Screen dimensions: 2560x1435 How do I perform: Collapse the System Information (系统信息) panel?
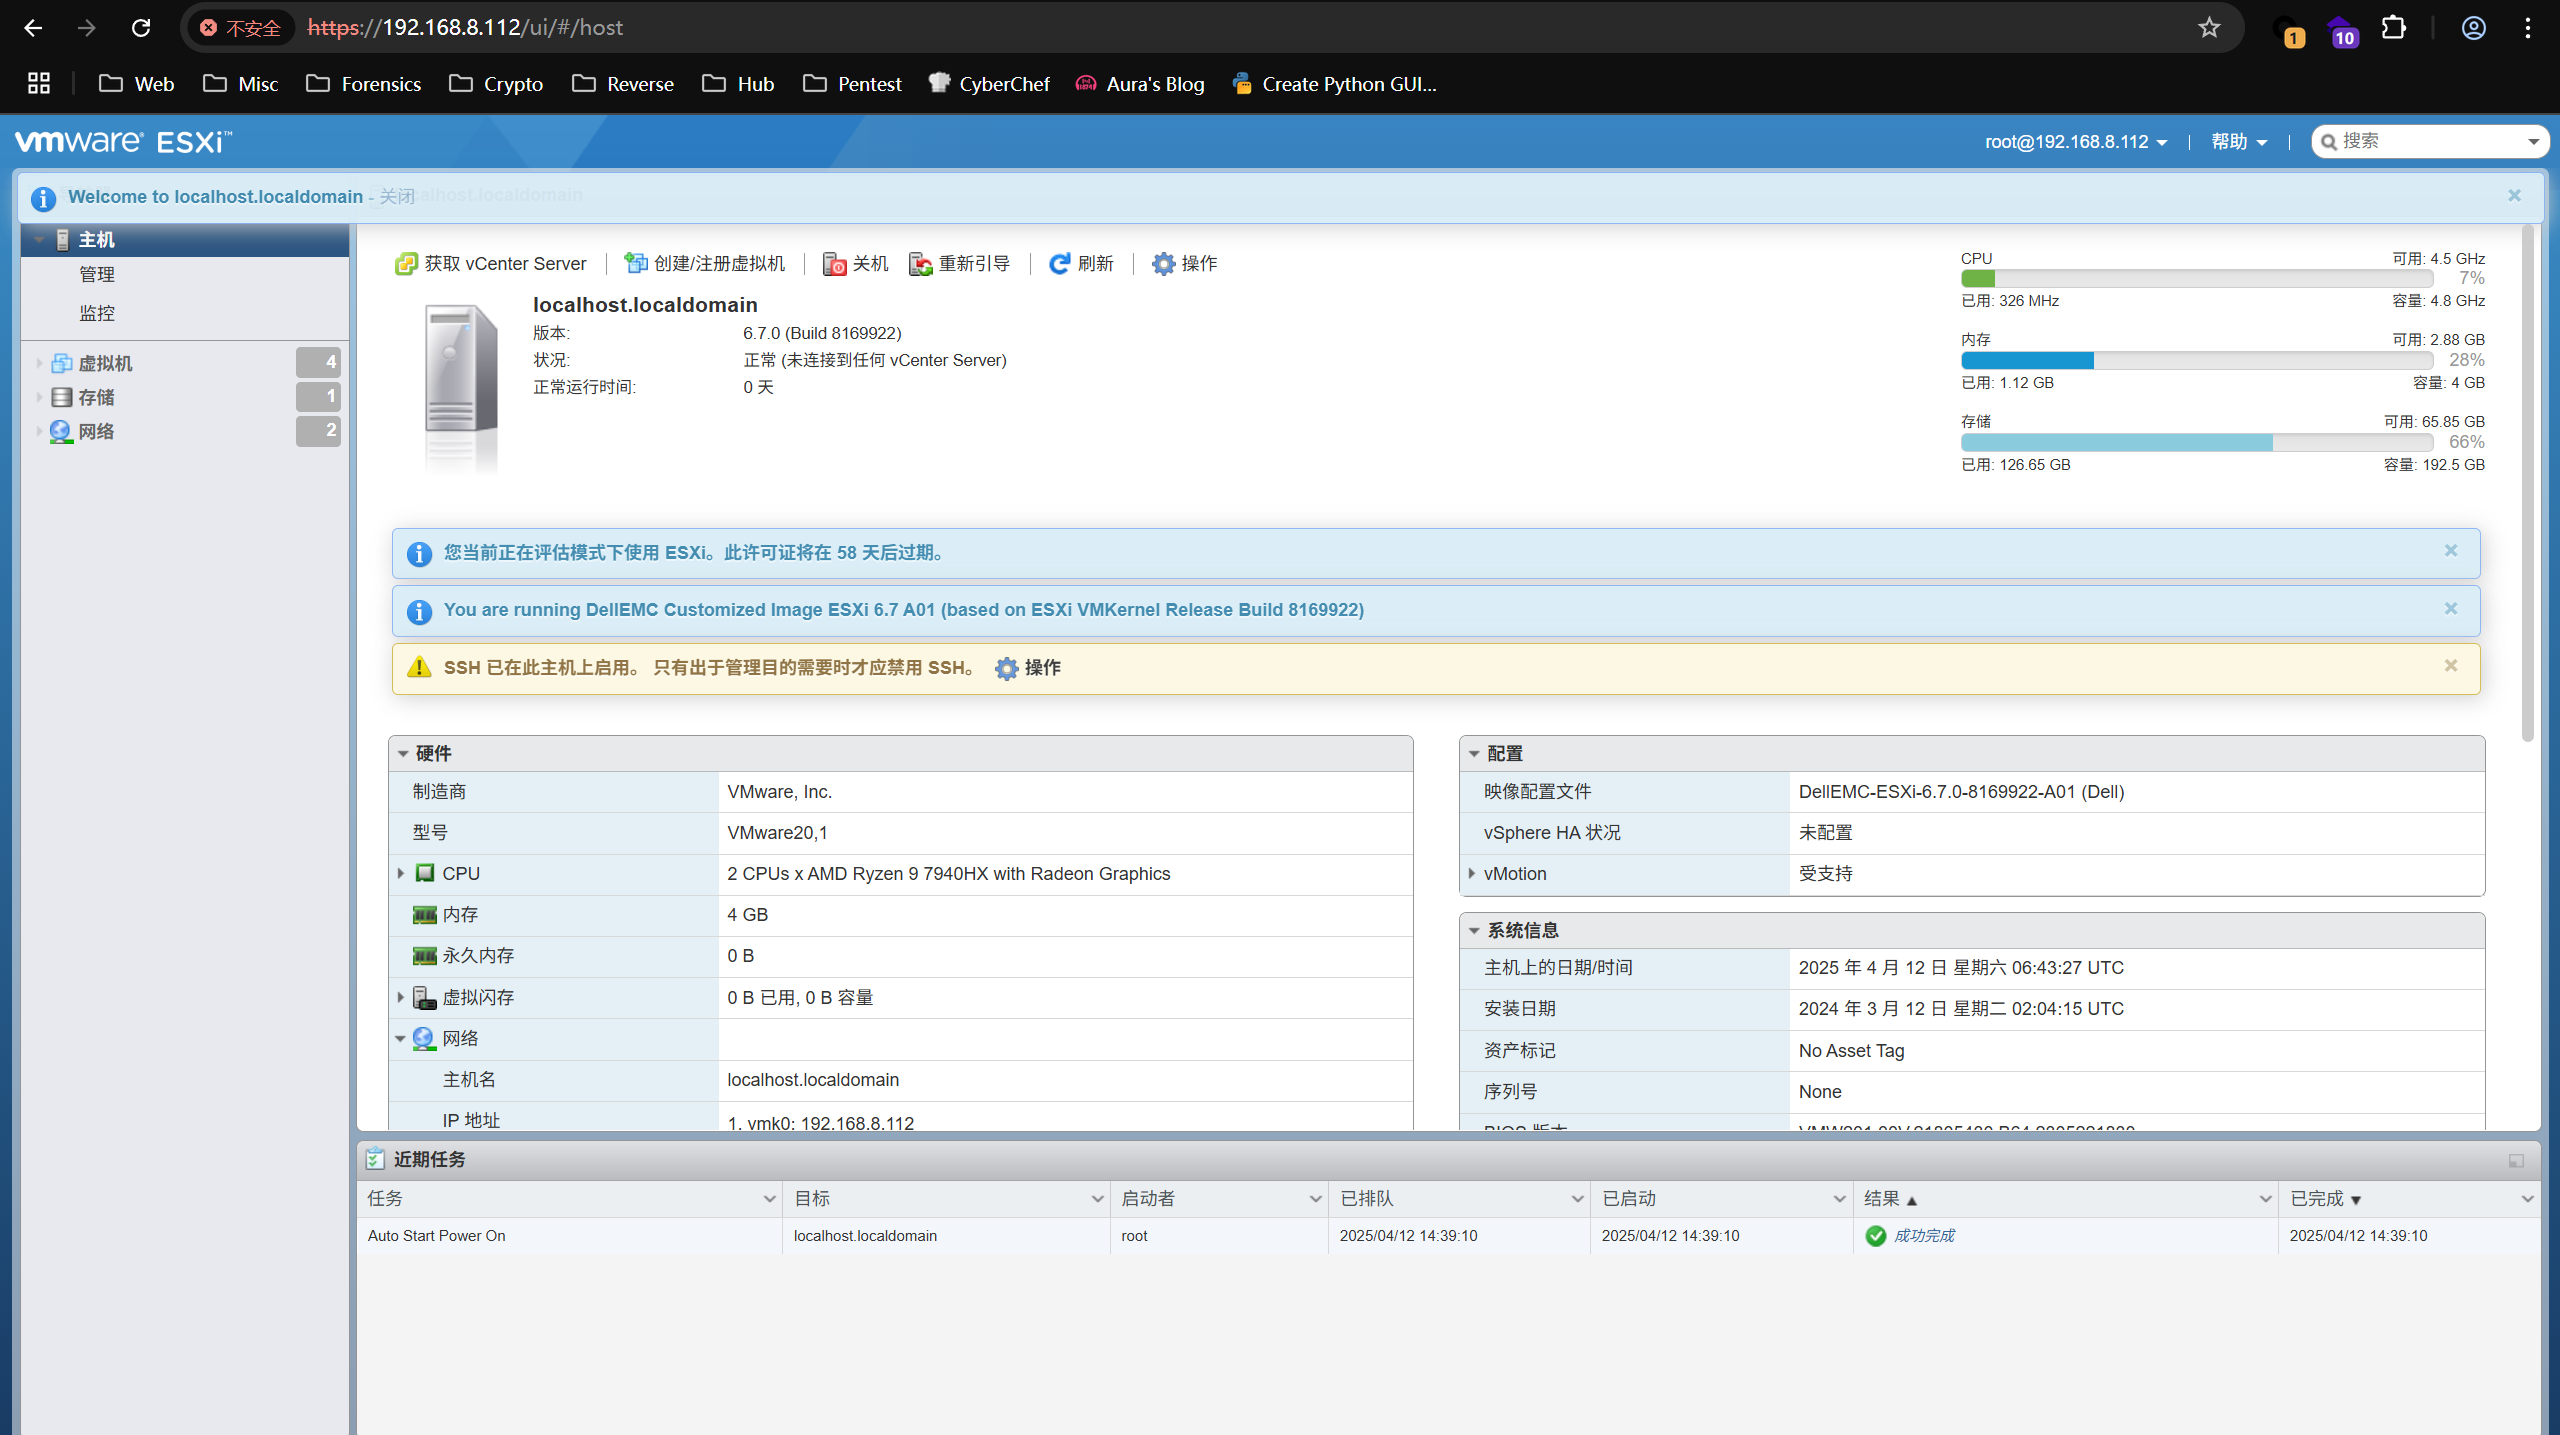1474,931
